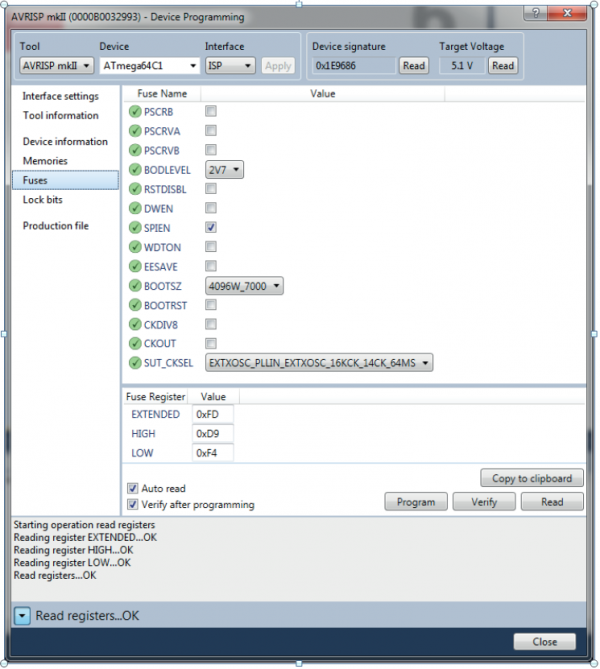Open the Tool dropdown showing AVRISP mkII
This screenshot has width=600, height=669.
click(57, 66)
